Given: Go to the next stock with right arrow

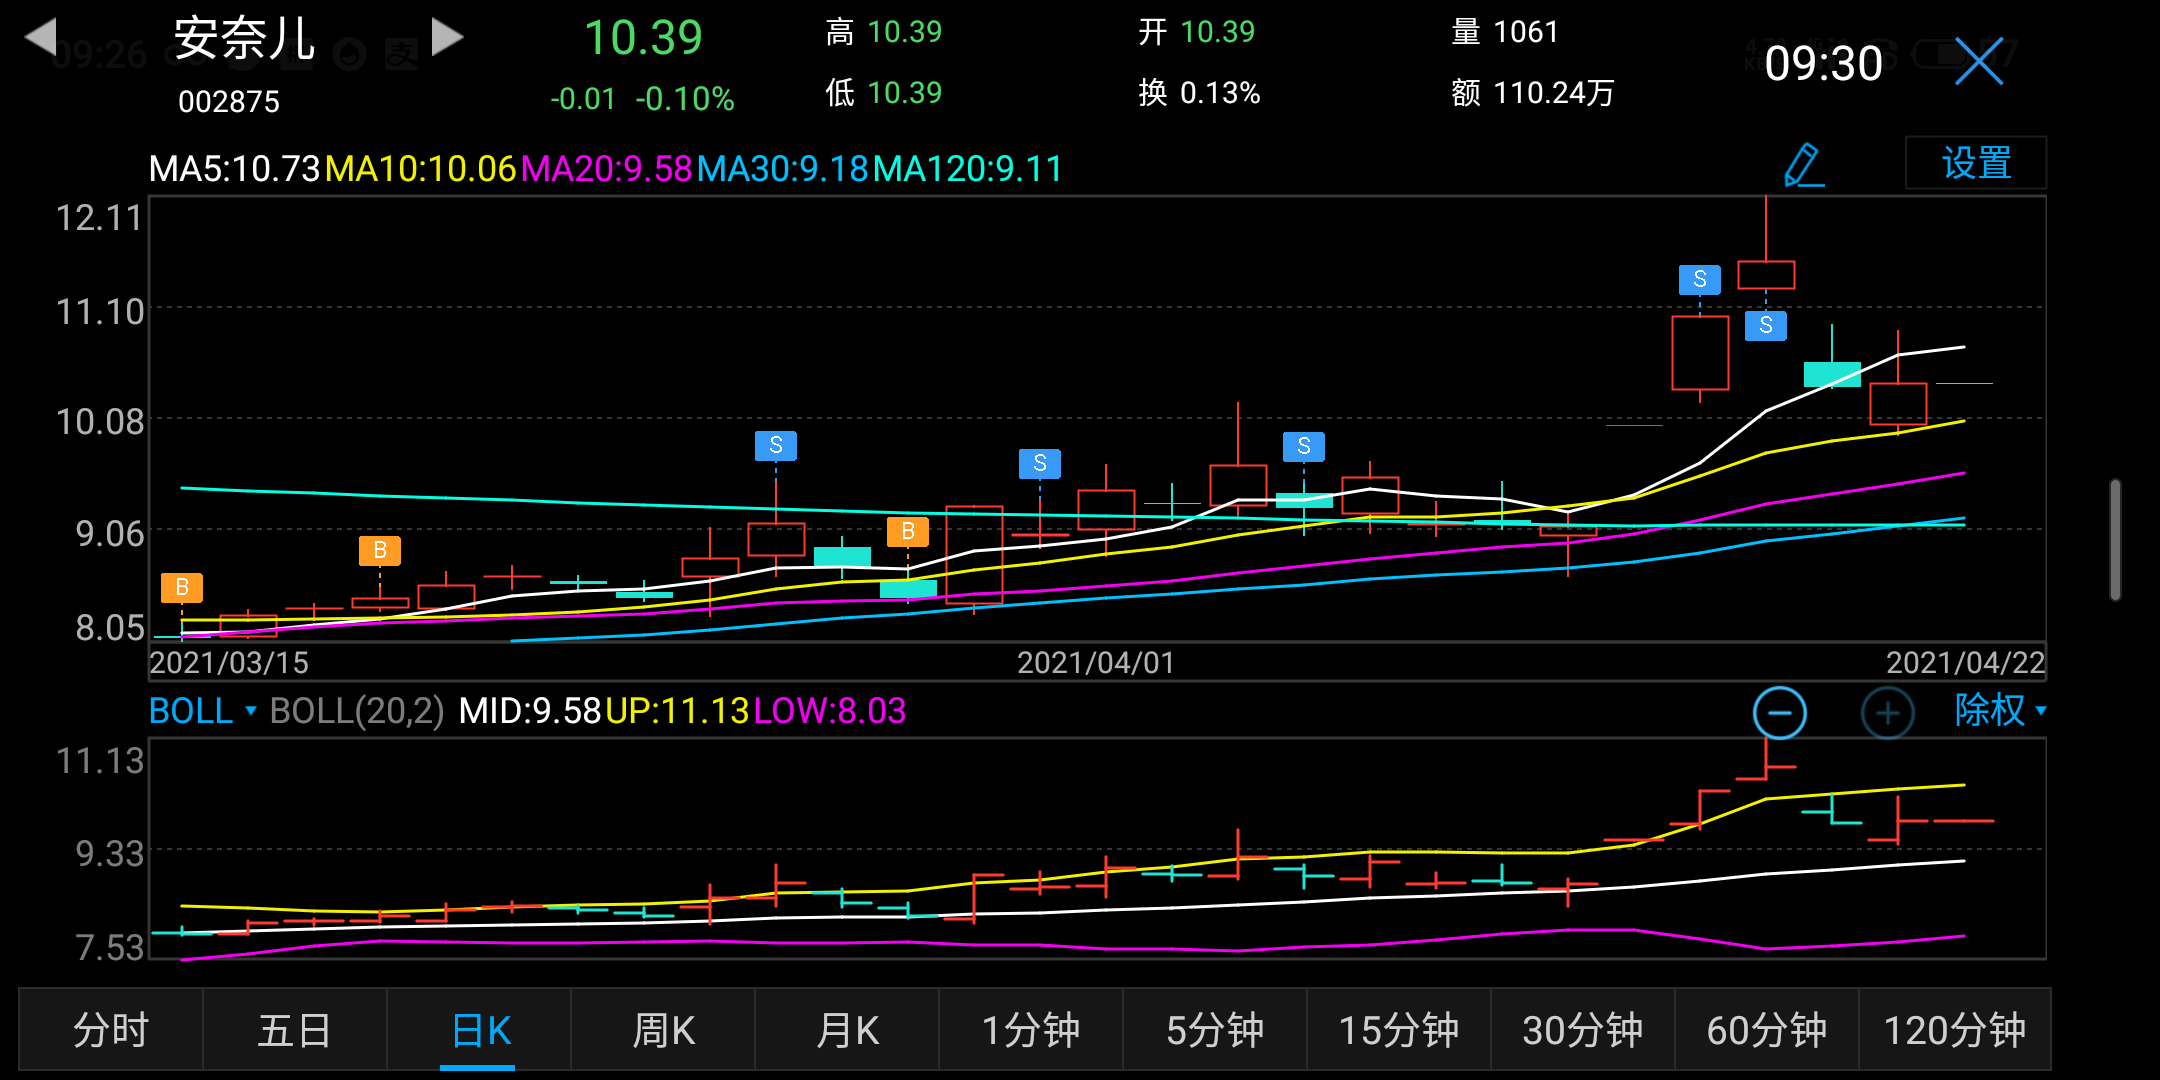Looking at the screenshot, I should (x=447, y=36).
